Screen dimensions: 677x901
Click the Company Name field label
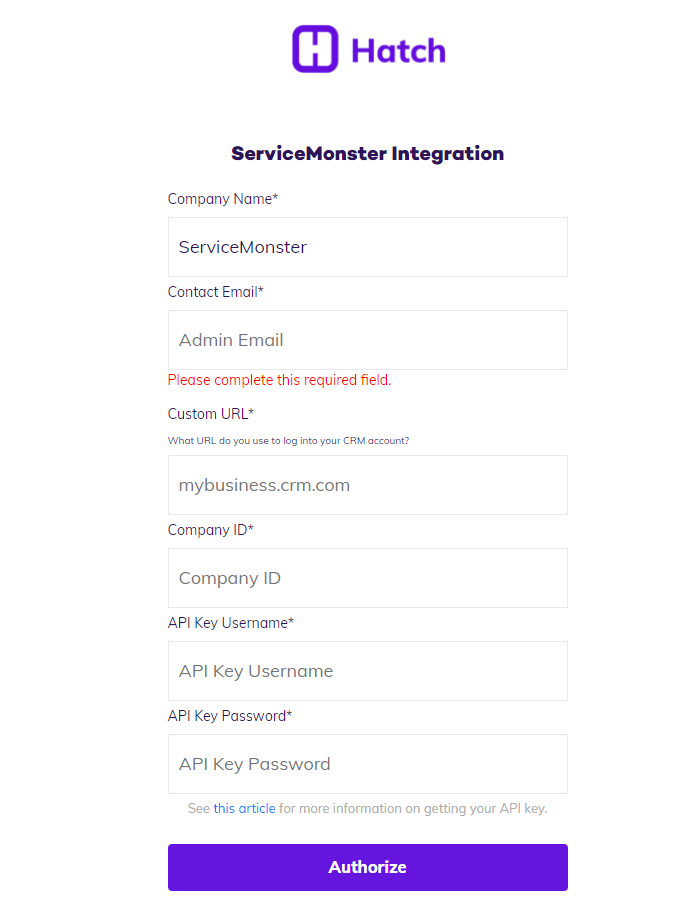point(222,199)
